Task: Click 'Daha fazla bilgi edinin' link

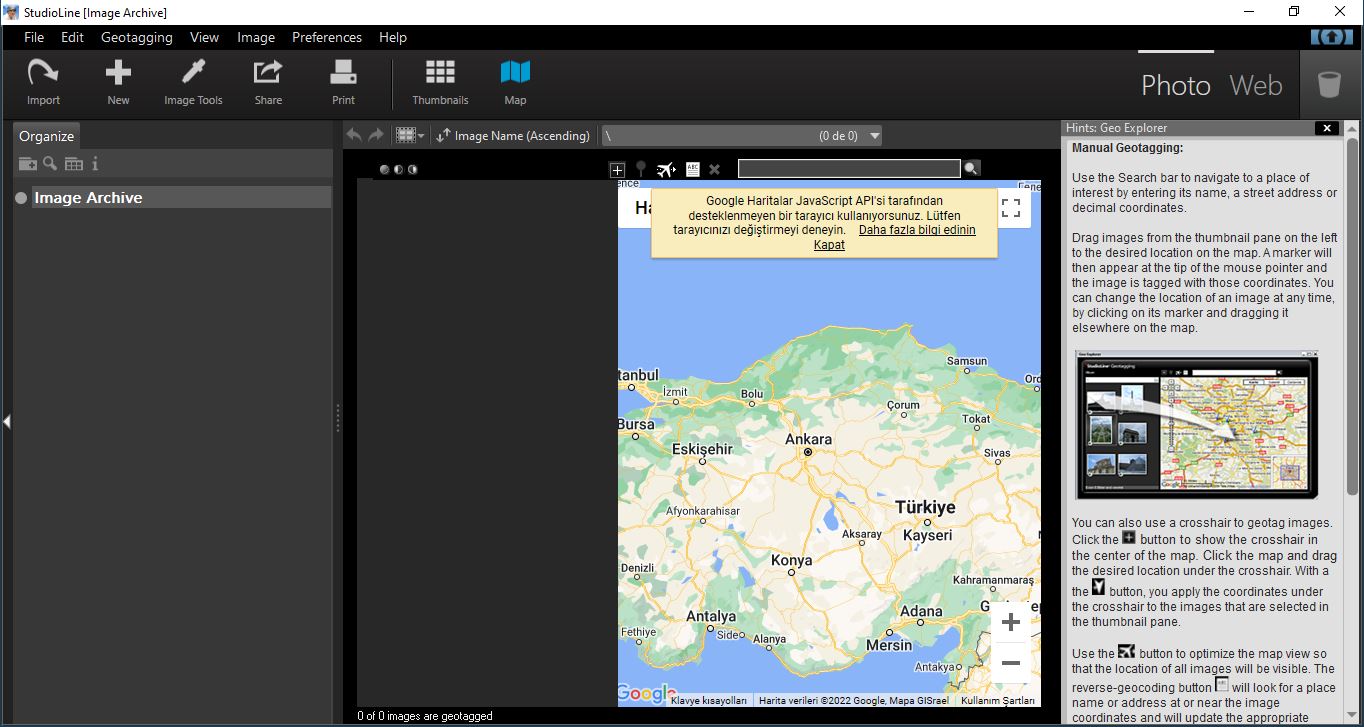Action: point(917,229)
